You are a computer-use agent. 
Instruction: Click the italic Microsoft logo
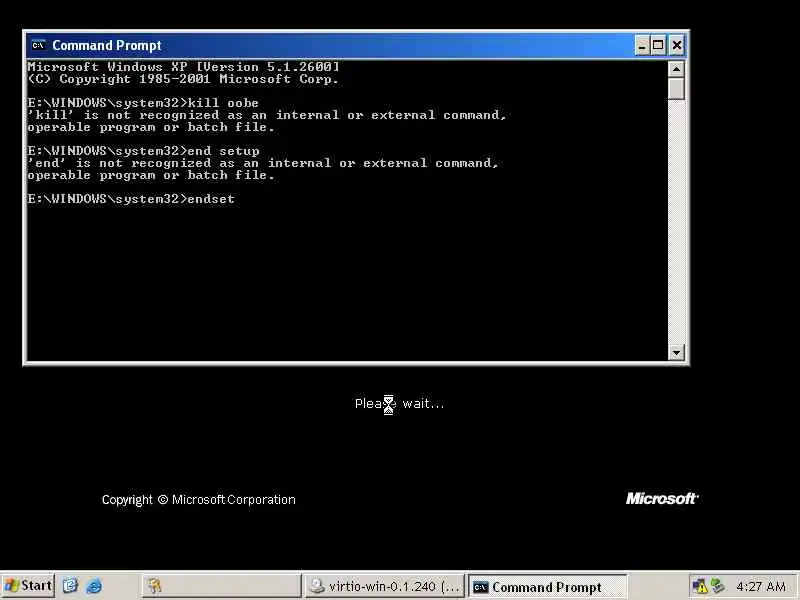(x=662, y=498)
